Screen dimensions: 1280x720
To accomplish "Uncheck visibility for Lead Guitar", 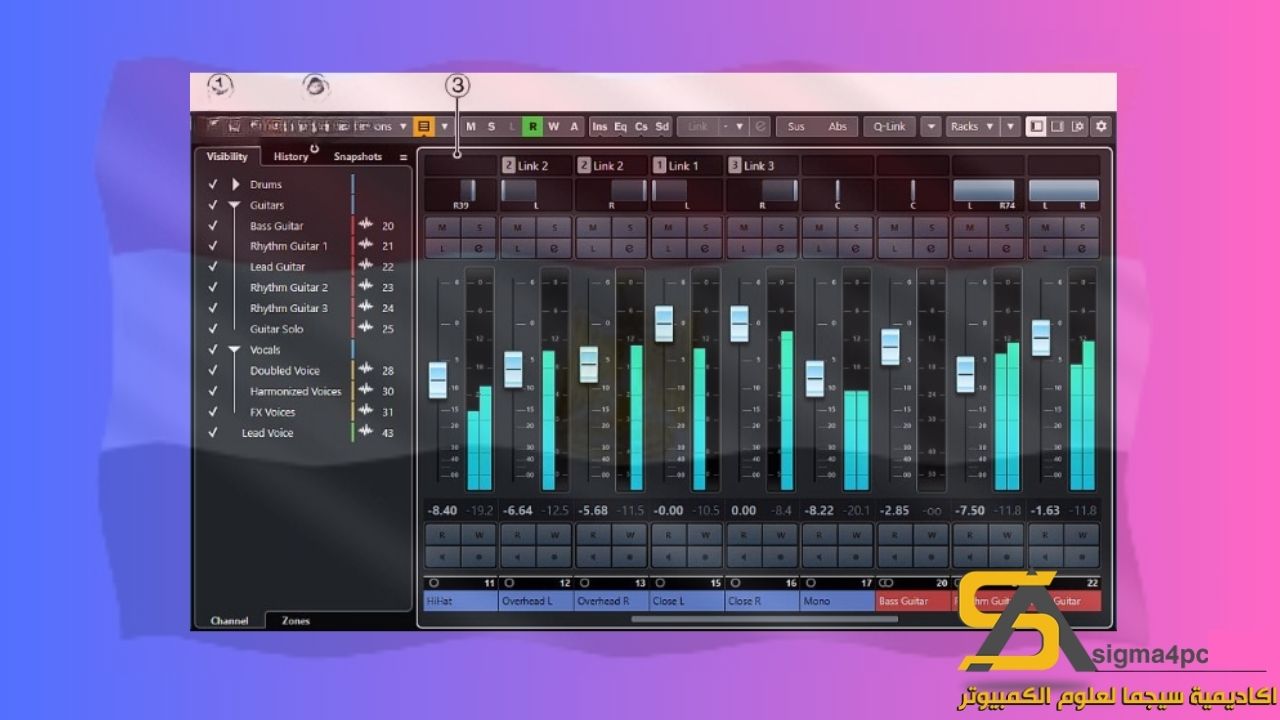I will coord(212,267).
